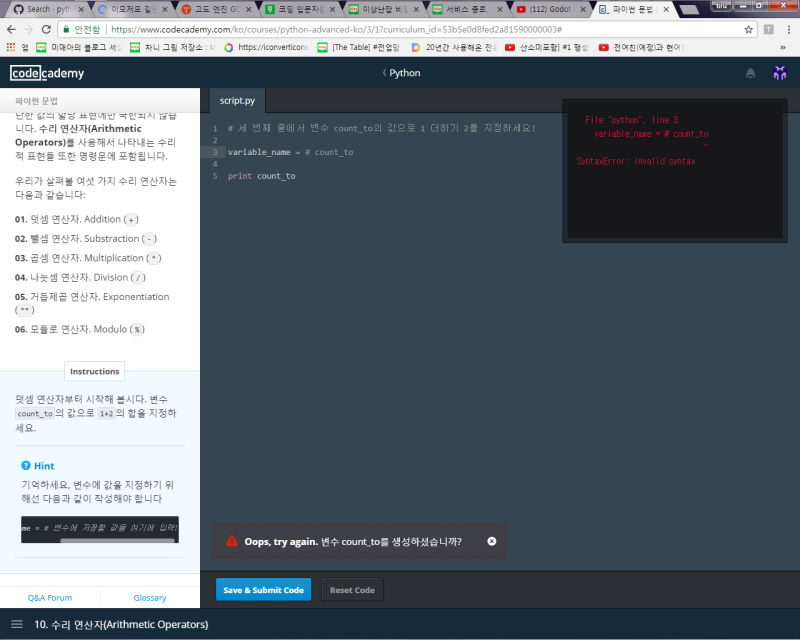Dismiss the Oops error message with its X
800x640 pixels.
[x=491, y=541]
